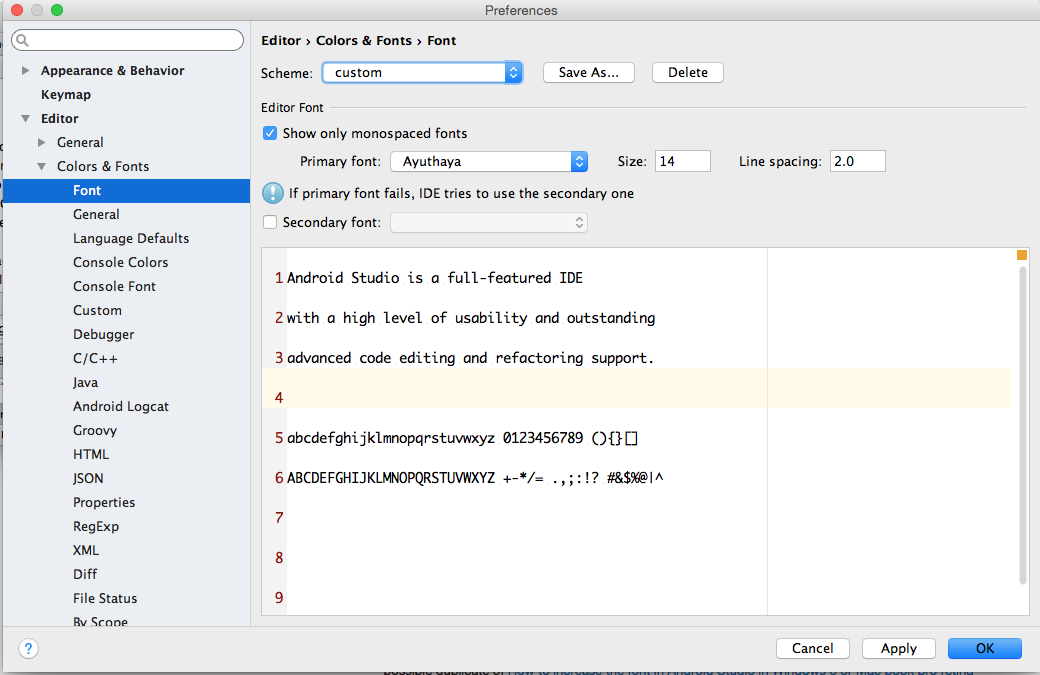Open Console Font settings
The width and height of the screenshot is (1040, 675).
[x=114, y=286]
